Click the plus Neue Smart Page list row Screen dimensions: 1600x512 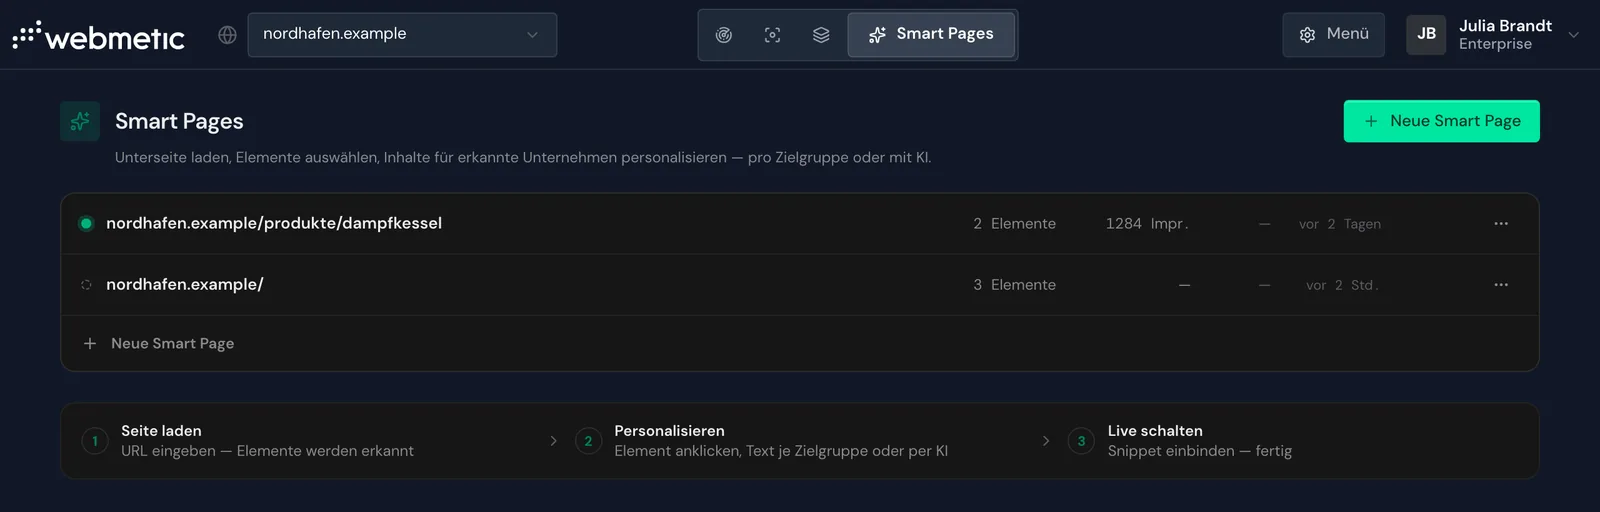point(800,343)
